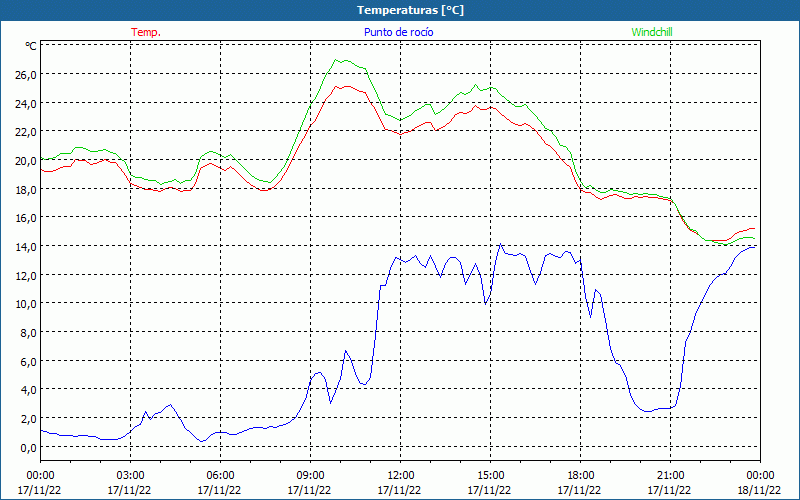Click the red Temp. legend label

[146, 32]
